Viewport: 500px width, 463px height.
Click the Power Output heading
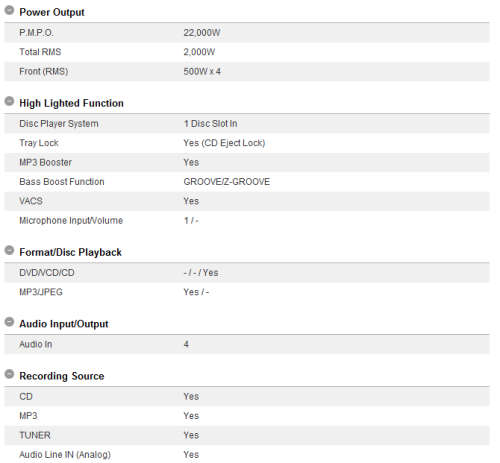coord(52,12)
